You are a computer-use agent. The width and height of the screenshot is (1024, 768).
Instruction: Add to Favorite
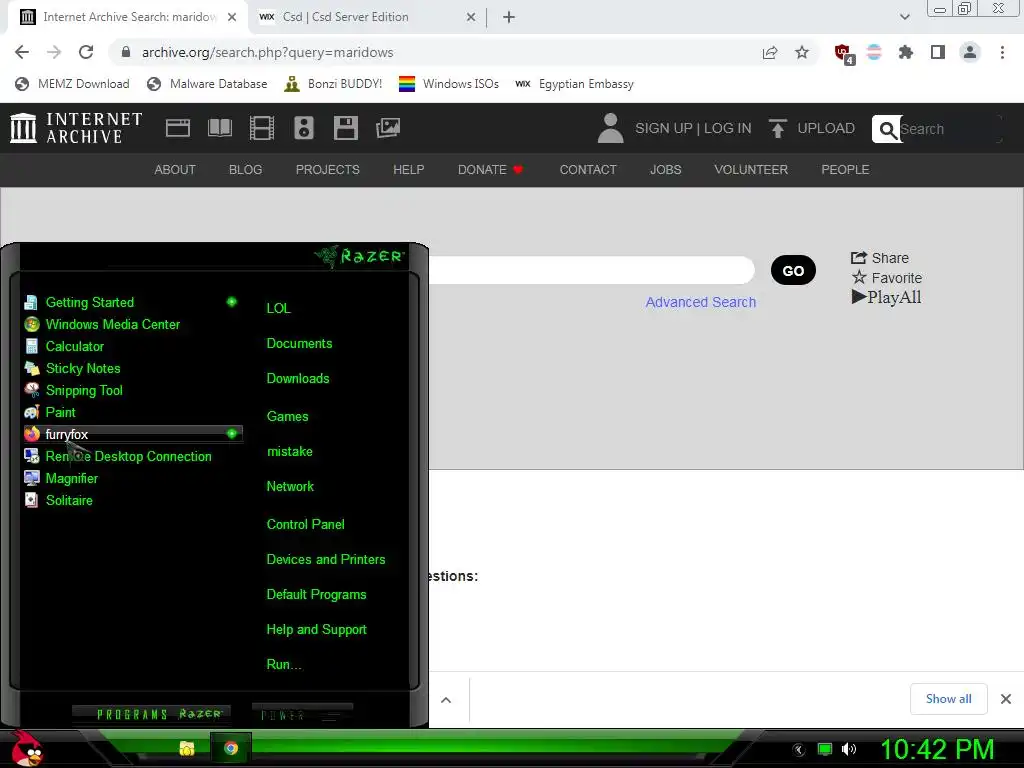click(886, 278)
